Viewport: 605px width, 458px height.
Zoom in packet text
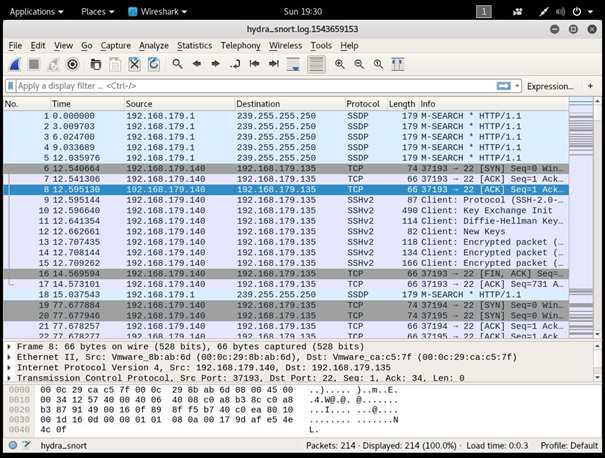point(340,64)
